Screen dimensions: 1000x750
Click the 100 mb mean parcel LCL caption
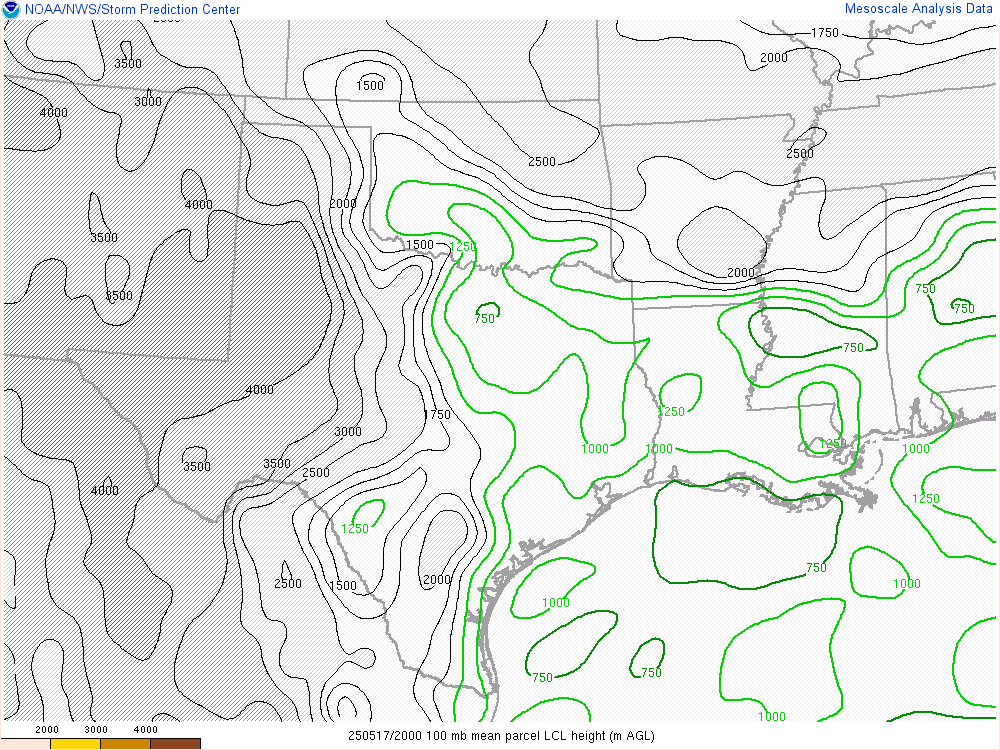(x=501, y=736)
